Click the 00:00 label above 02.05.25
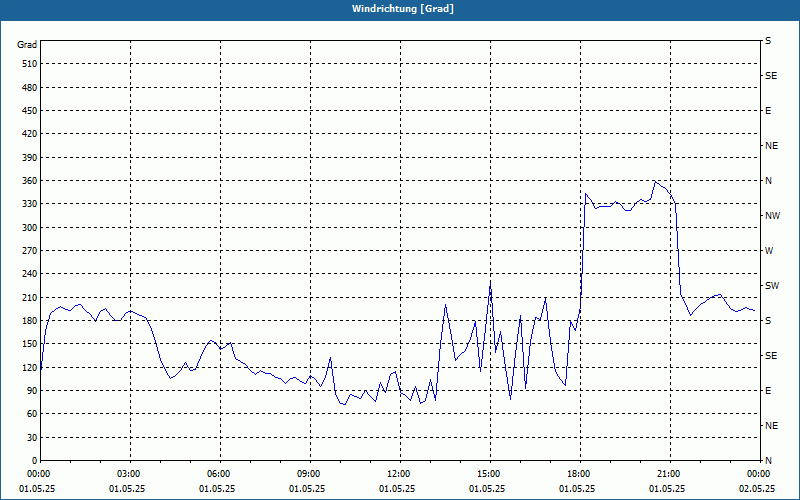800x500 pixels. pos(759,474)
